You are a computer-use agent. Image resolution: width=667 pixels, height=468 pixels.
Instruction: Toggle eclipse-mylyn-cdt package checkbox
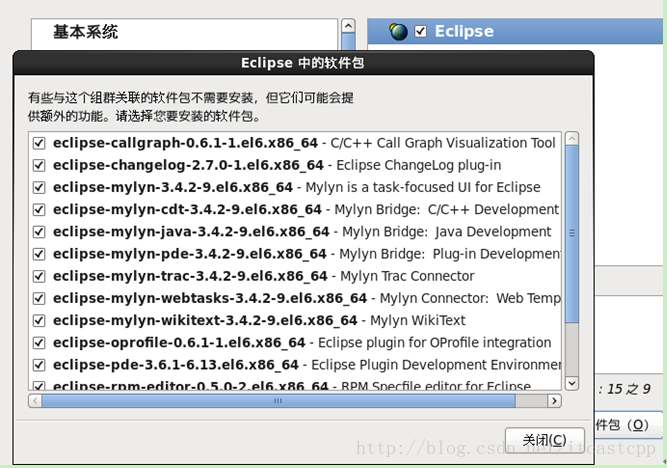[x=39, y=209]
